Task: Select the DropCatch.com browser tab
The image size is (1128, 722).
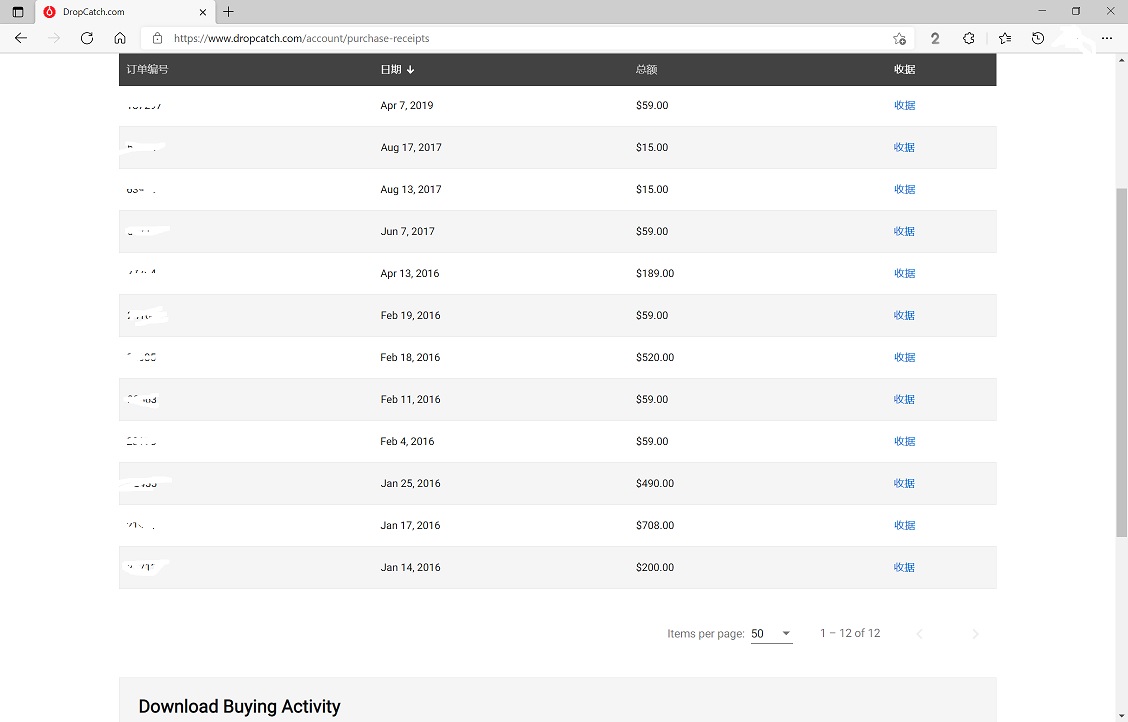Action: [x=110, y=12]
